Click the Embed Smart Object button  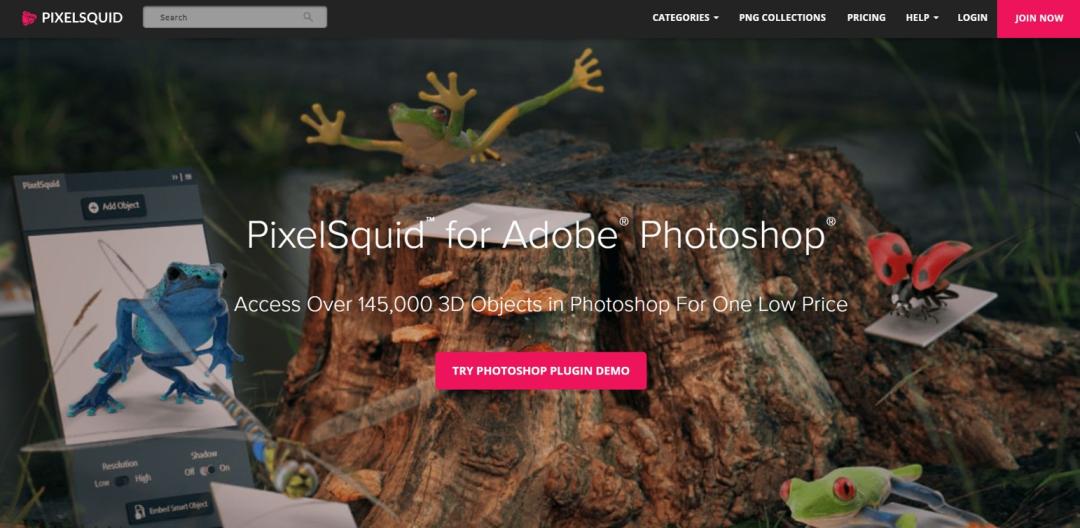pyautogui.click(x=170, y=508)
